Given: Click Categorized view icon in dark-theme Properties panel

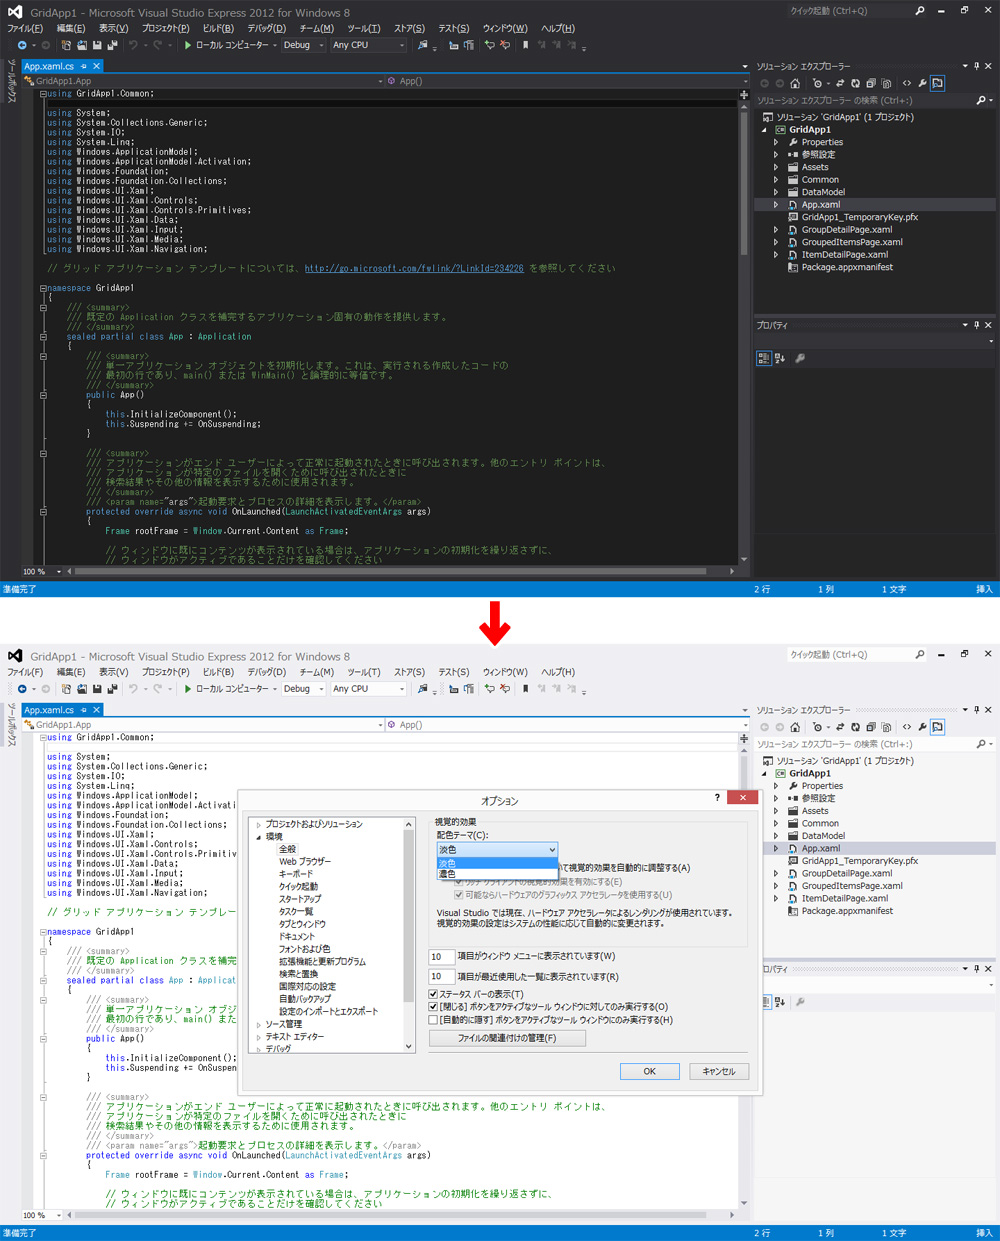Looking at the screenshot, I should pos(764,358).
